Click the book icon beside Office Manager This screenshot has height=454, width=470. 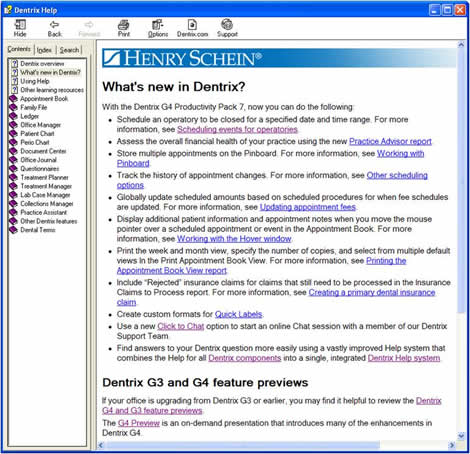point(13,125)
